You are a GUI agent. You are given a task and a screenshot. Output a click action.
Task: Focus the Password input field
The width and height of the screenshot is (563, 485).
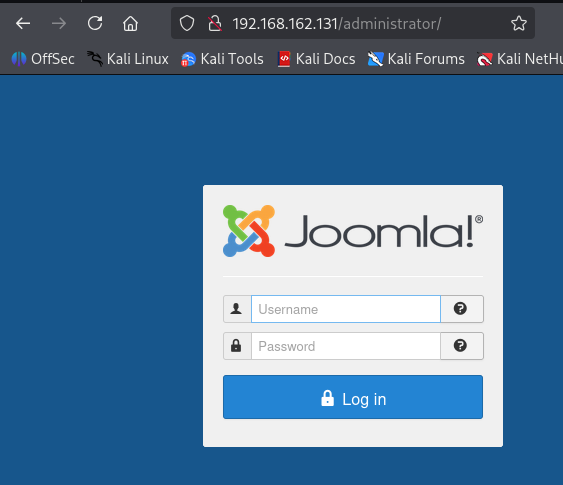point(346,346)
